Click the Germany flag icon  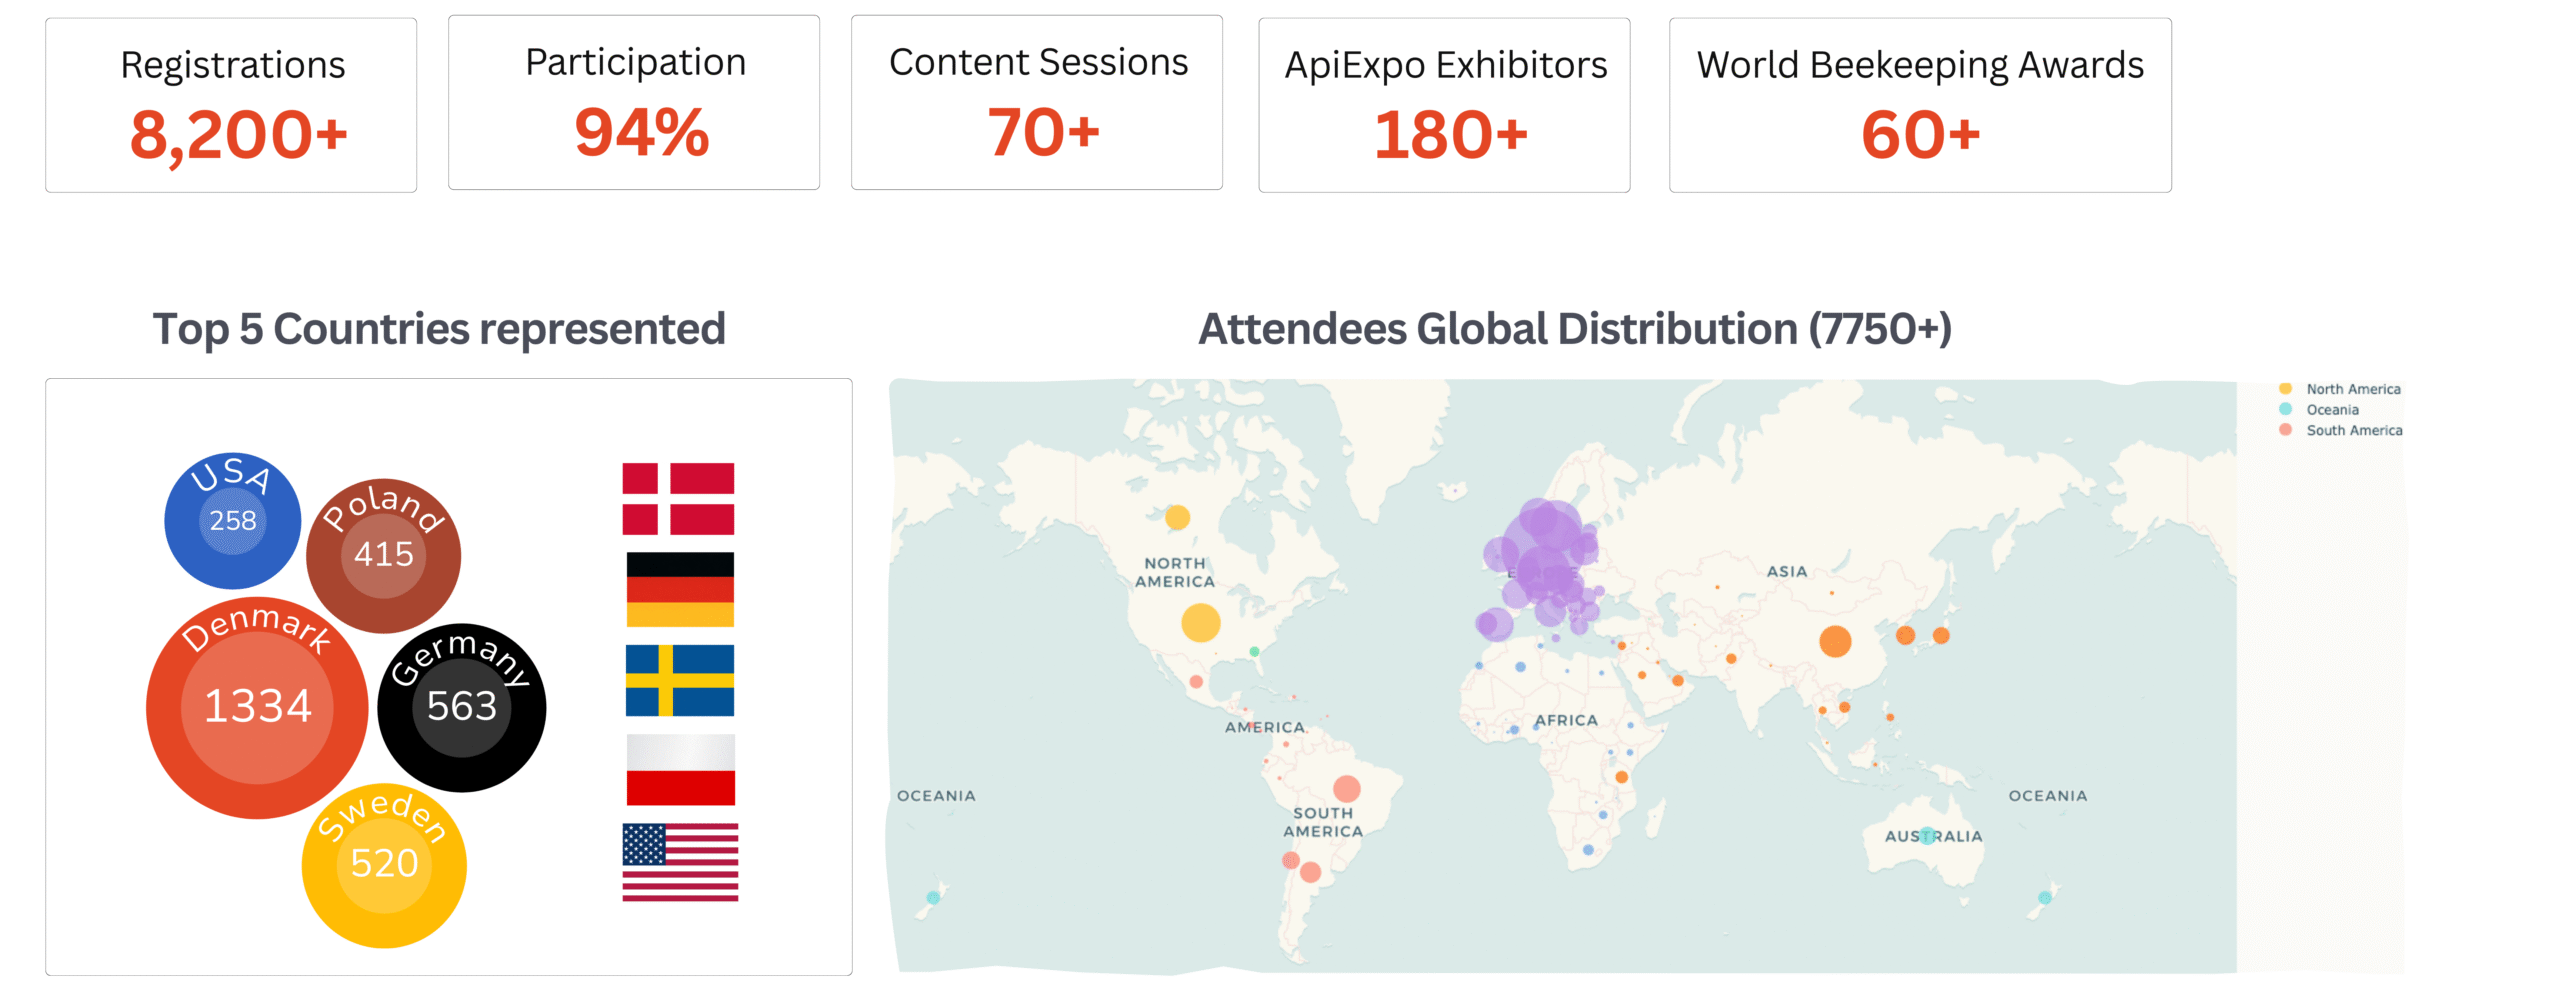[679, 589]
